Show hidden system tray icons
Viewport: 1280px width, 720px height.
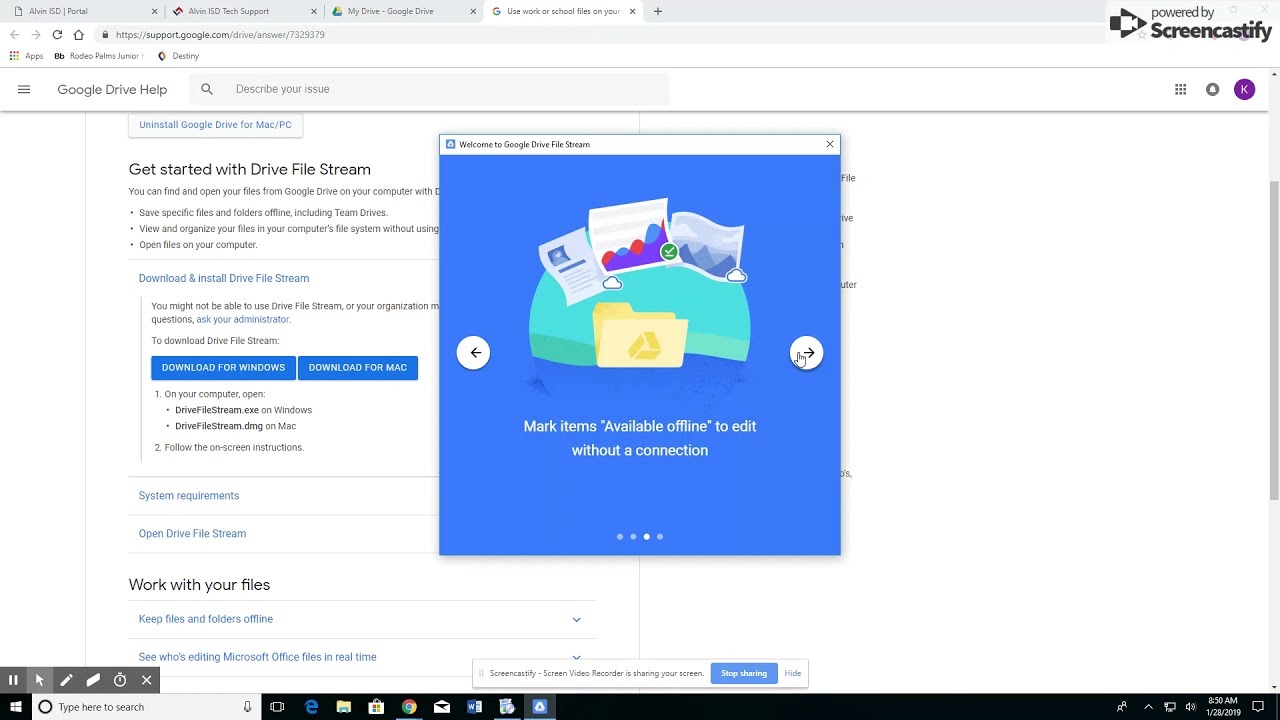[x=1148, y=707]
